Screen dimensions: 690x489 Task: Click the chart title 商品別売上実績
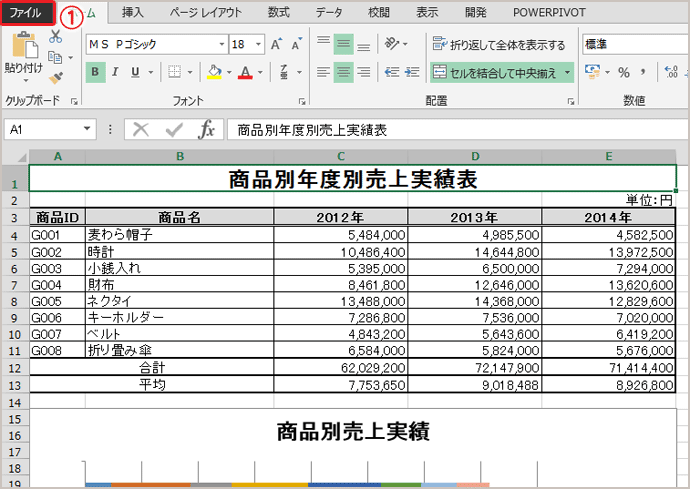pyautogui.click(x=353, y=431)
